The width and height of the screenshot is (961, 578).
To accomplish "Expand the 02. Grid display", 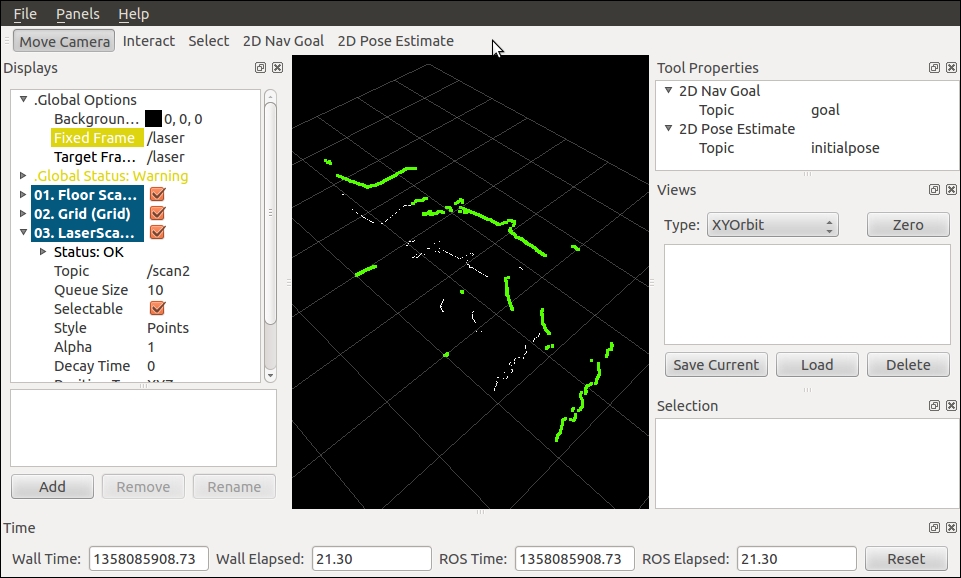I will click(23, 213).
